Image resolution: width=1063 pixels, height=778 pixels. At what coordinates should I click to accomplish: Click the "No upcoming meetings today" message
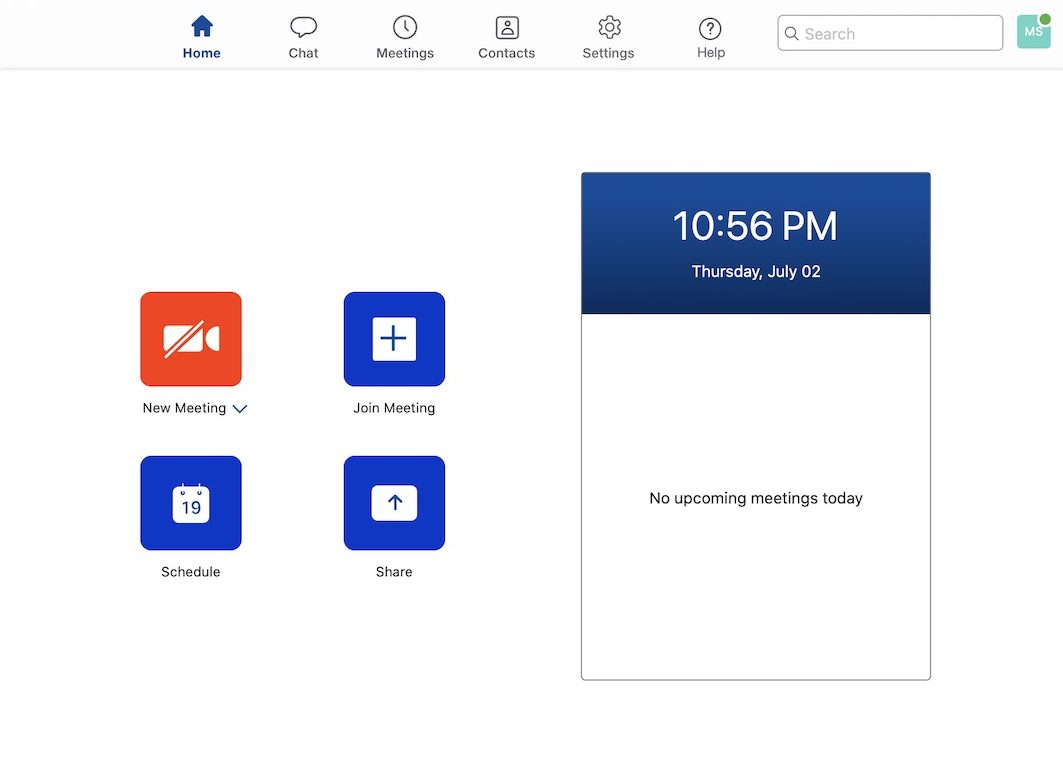[755, 498]
